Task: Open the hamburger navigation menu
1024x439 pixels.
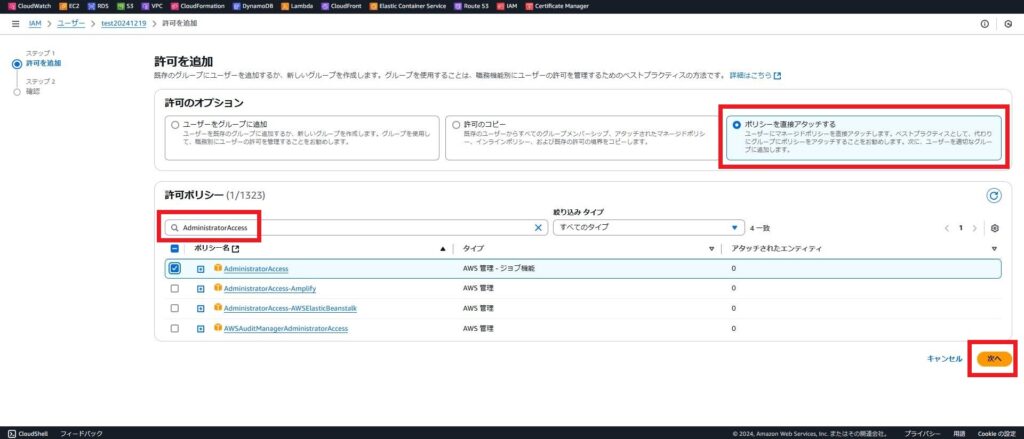Action: pyautogui.click(x=16, y=23)
